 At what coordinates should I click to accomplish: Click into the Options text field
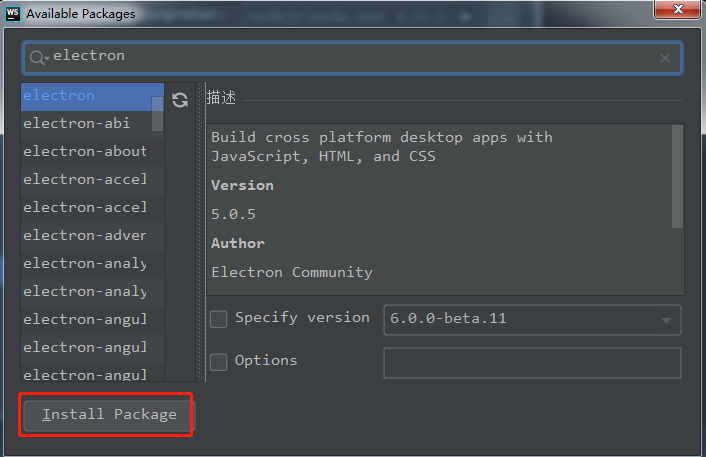point(532,362)
